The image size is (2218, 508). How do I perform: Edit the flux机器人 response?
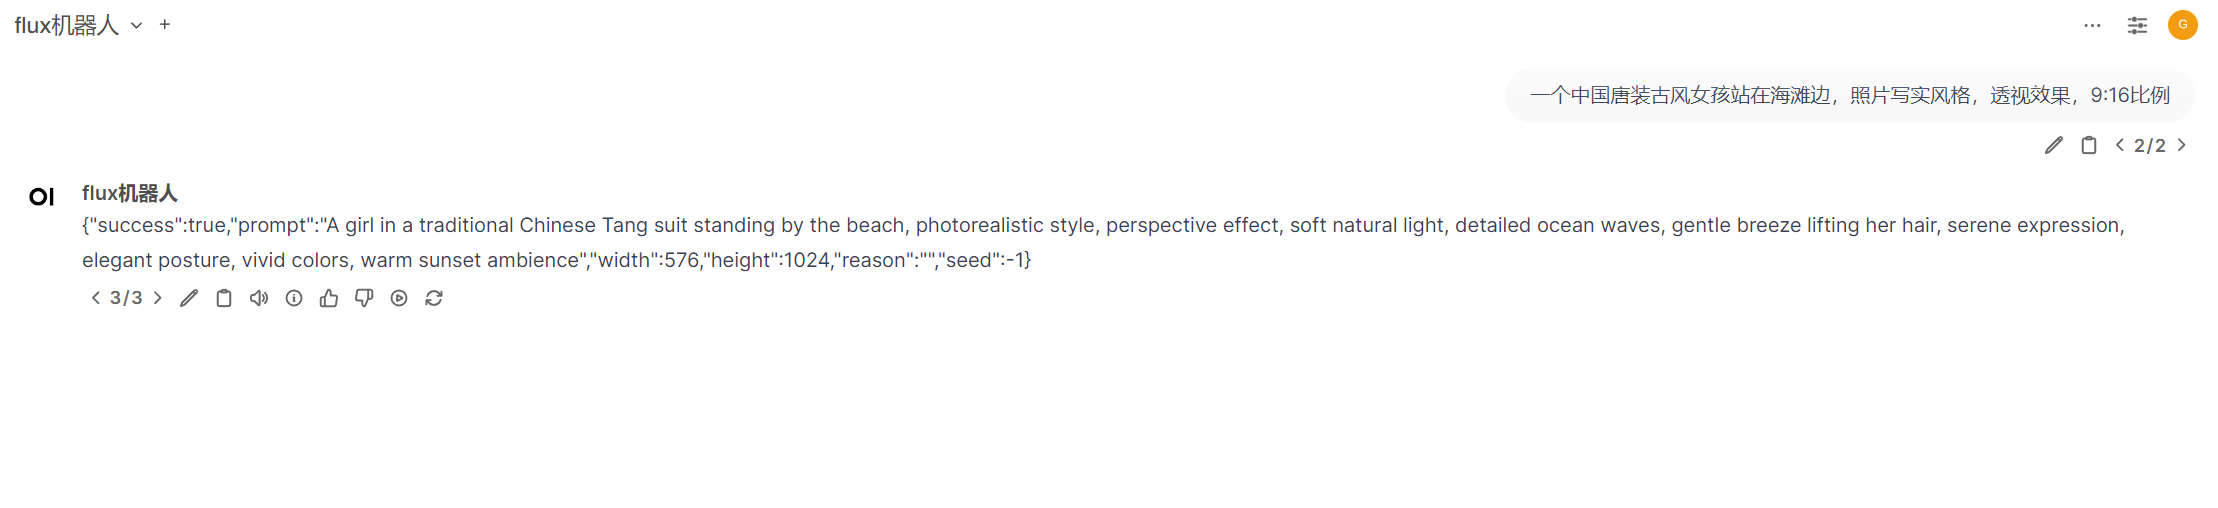pos(189,298)
